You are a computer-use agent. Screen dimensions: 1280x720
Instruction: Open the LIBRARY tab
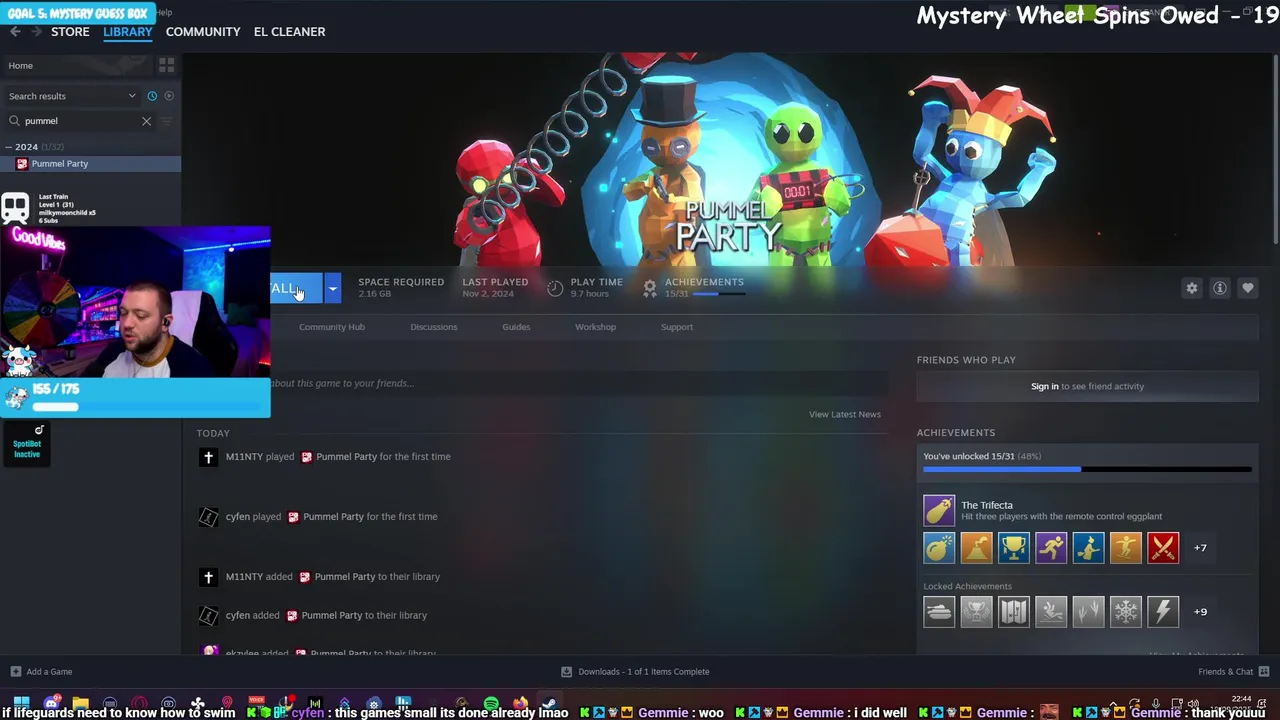click(x=128, y=32)
